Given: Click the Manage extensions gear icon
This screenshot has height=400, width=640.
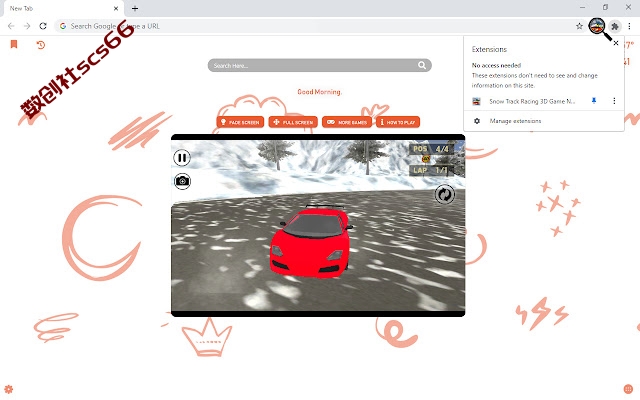Looking at the screenshot, I should tap(477, 121).
